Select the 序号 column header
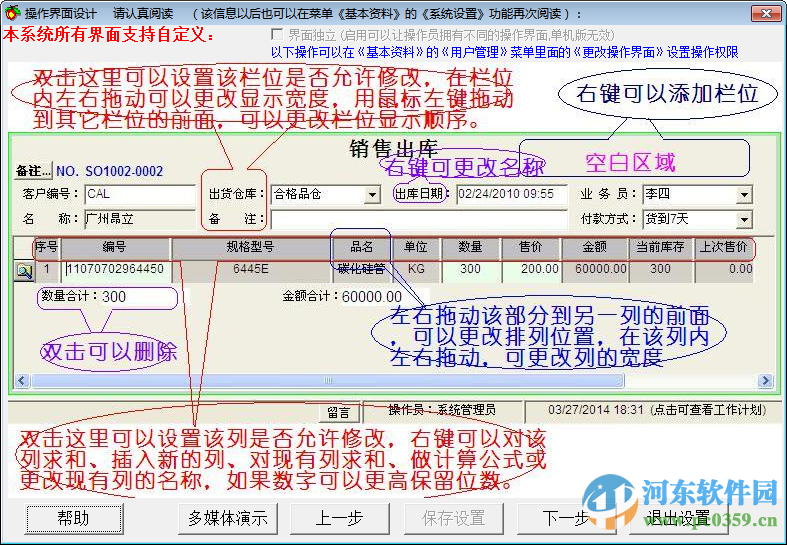 click(47, 247)
